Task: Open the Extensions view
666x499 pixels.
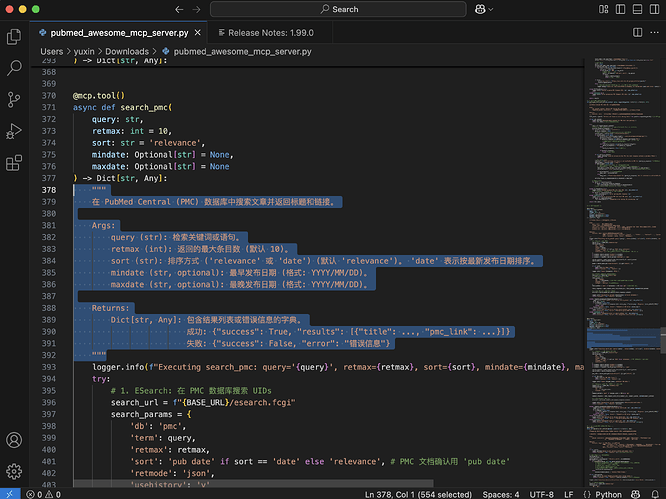Action: [x=14, y=163]
